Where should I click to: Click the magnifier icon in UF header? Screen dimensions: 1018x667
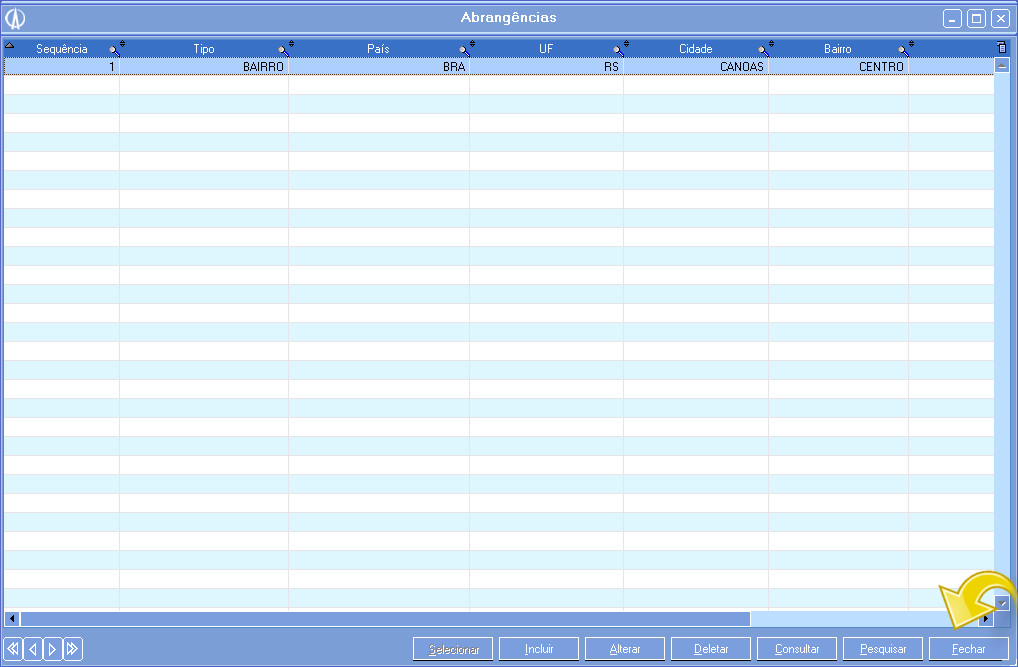[618, 51]
